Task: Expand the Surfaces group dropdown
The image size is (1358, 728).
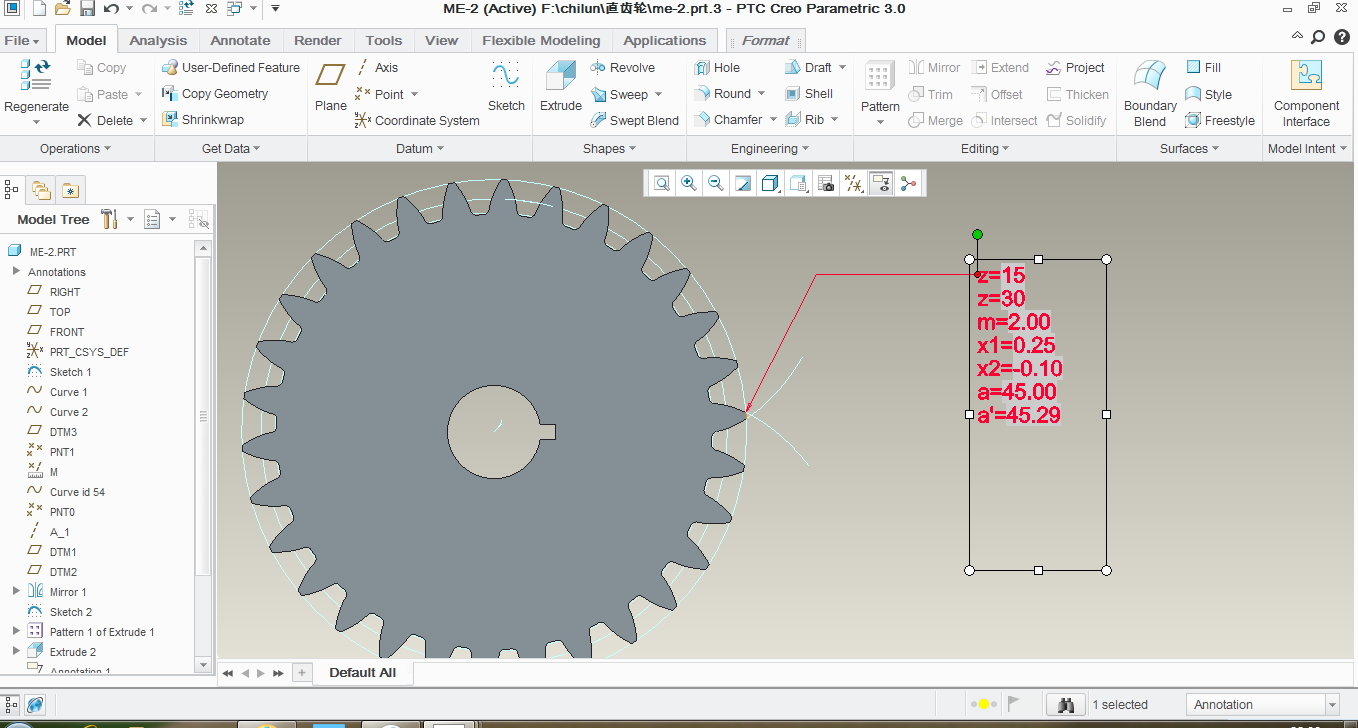Action: click(x=1189, y=149)
